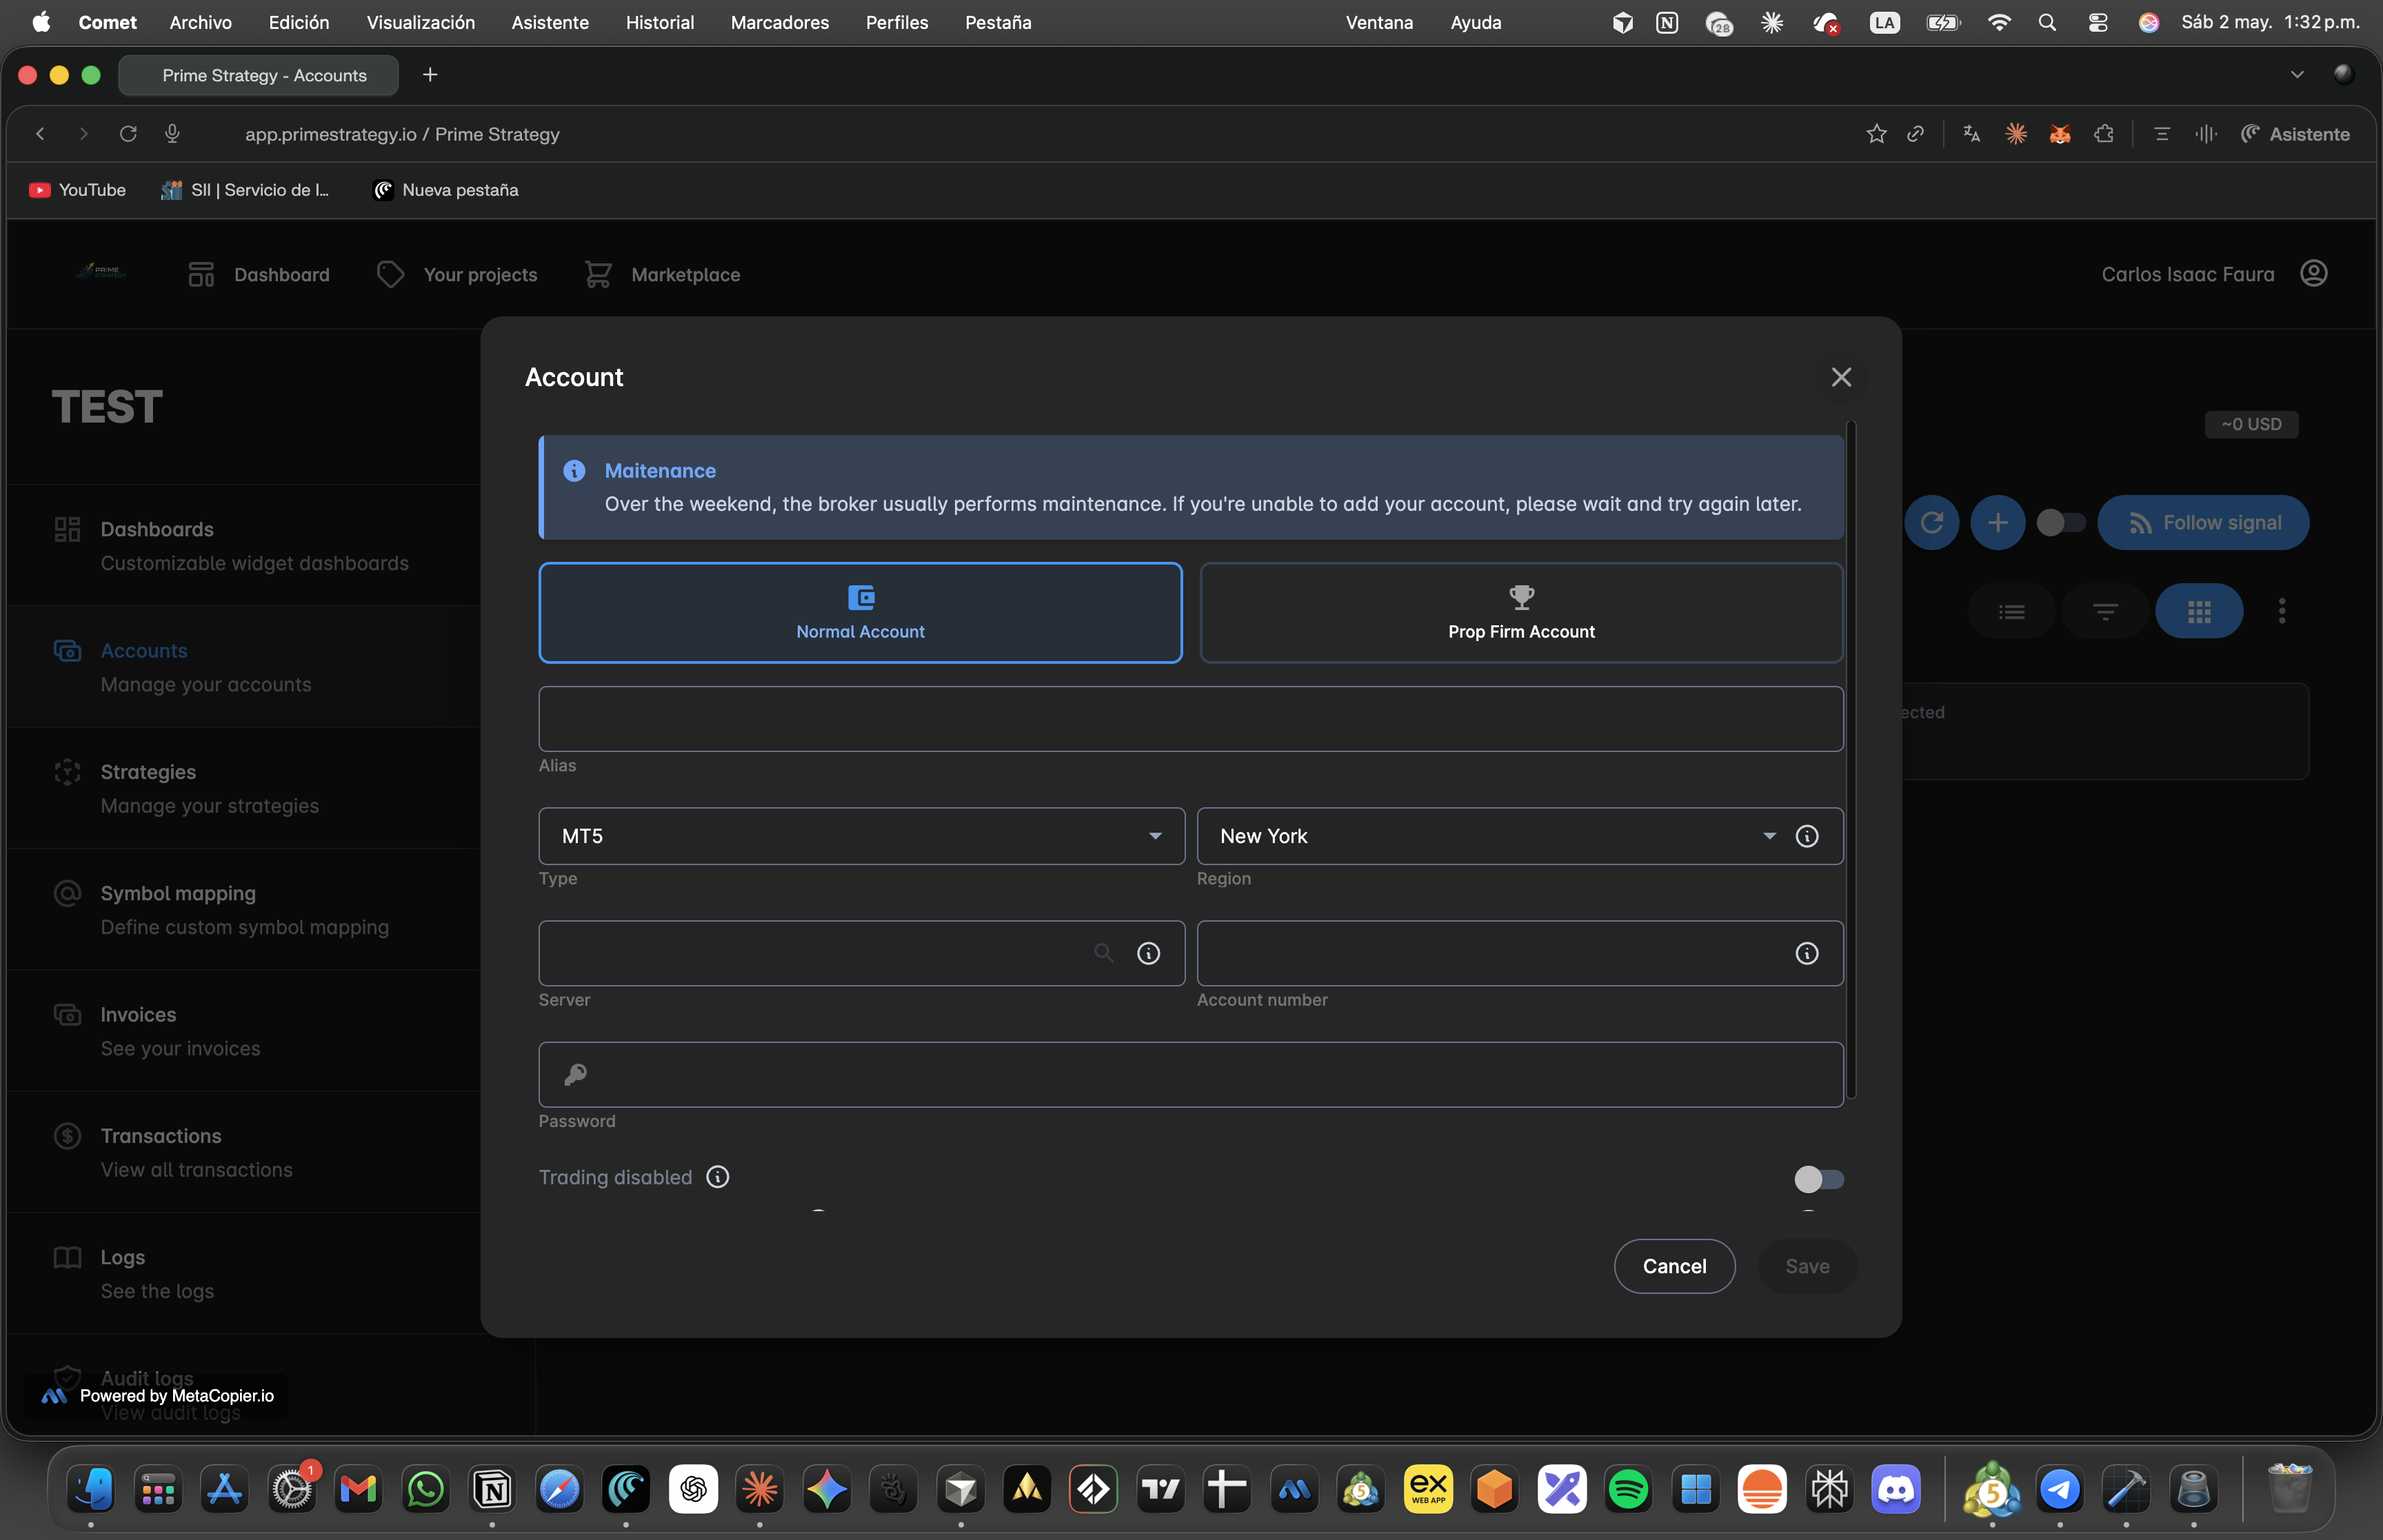Open the user profile icon
Image resolution: width=2383 pixels, height=1540 pixels.
point(2314,273)
